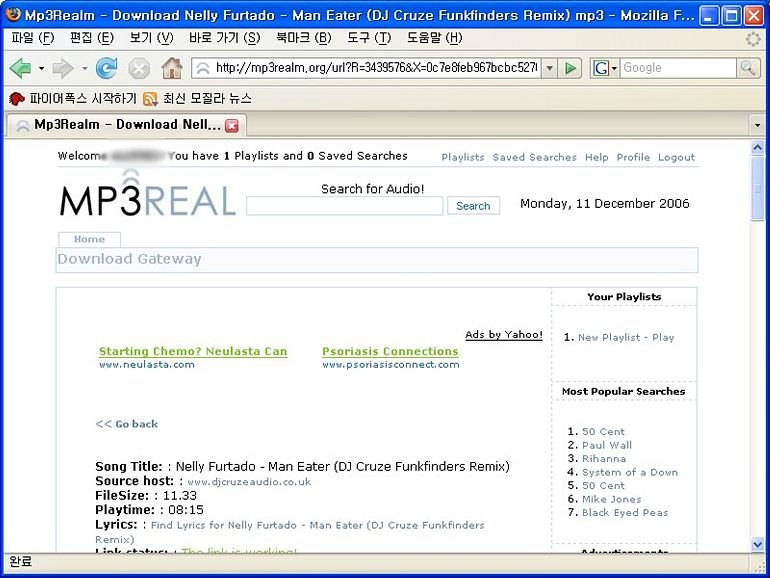770x578 pixels.
Task: Click www.neulasta.com ad URL
Action: coord(147,364)
